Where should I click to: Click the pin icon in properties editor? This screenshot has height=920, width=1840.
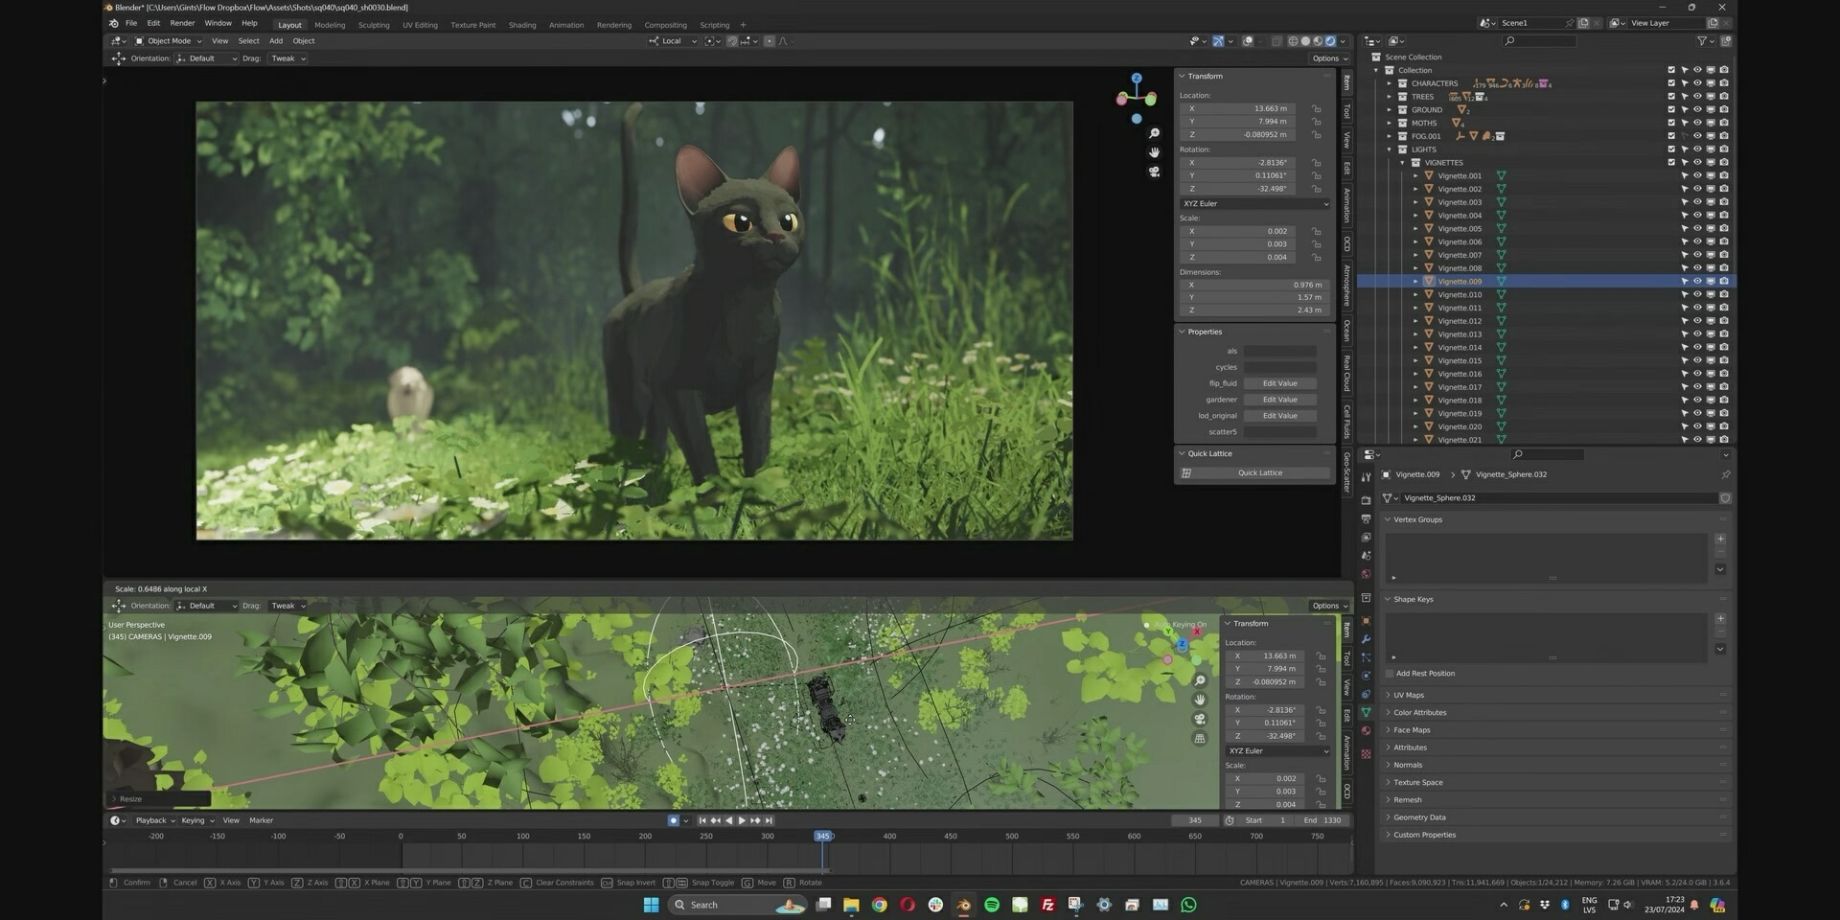1725,474
